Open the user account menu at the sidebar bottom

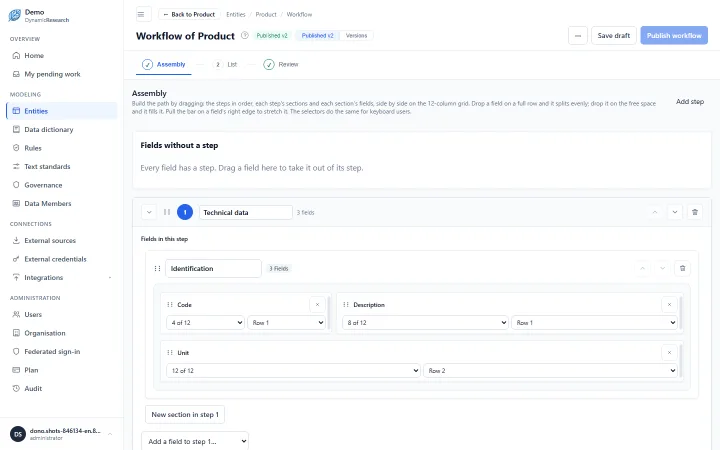click(62, 434)
